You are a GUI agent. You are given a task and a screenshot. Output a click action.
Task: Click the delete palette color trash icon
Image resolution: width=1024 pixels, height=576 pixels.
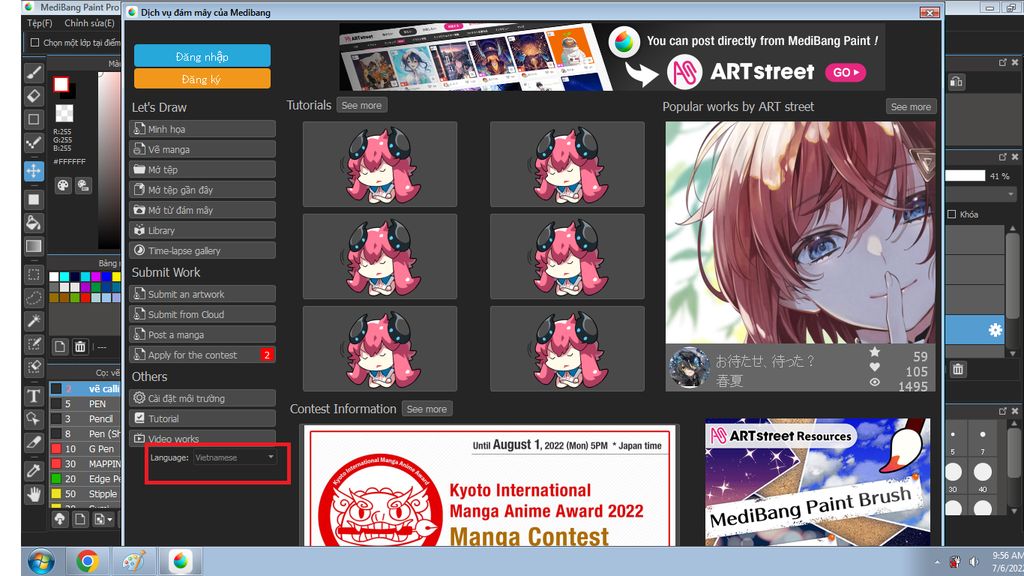pyautogui.click(x=80, y=346)
